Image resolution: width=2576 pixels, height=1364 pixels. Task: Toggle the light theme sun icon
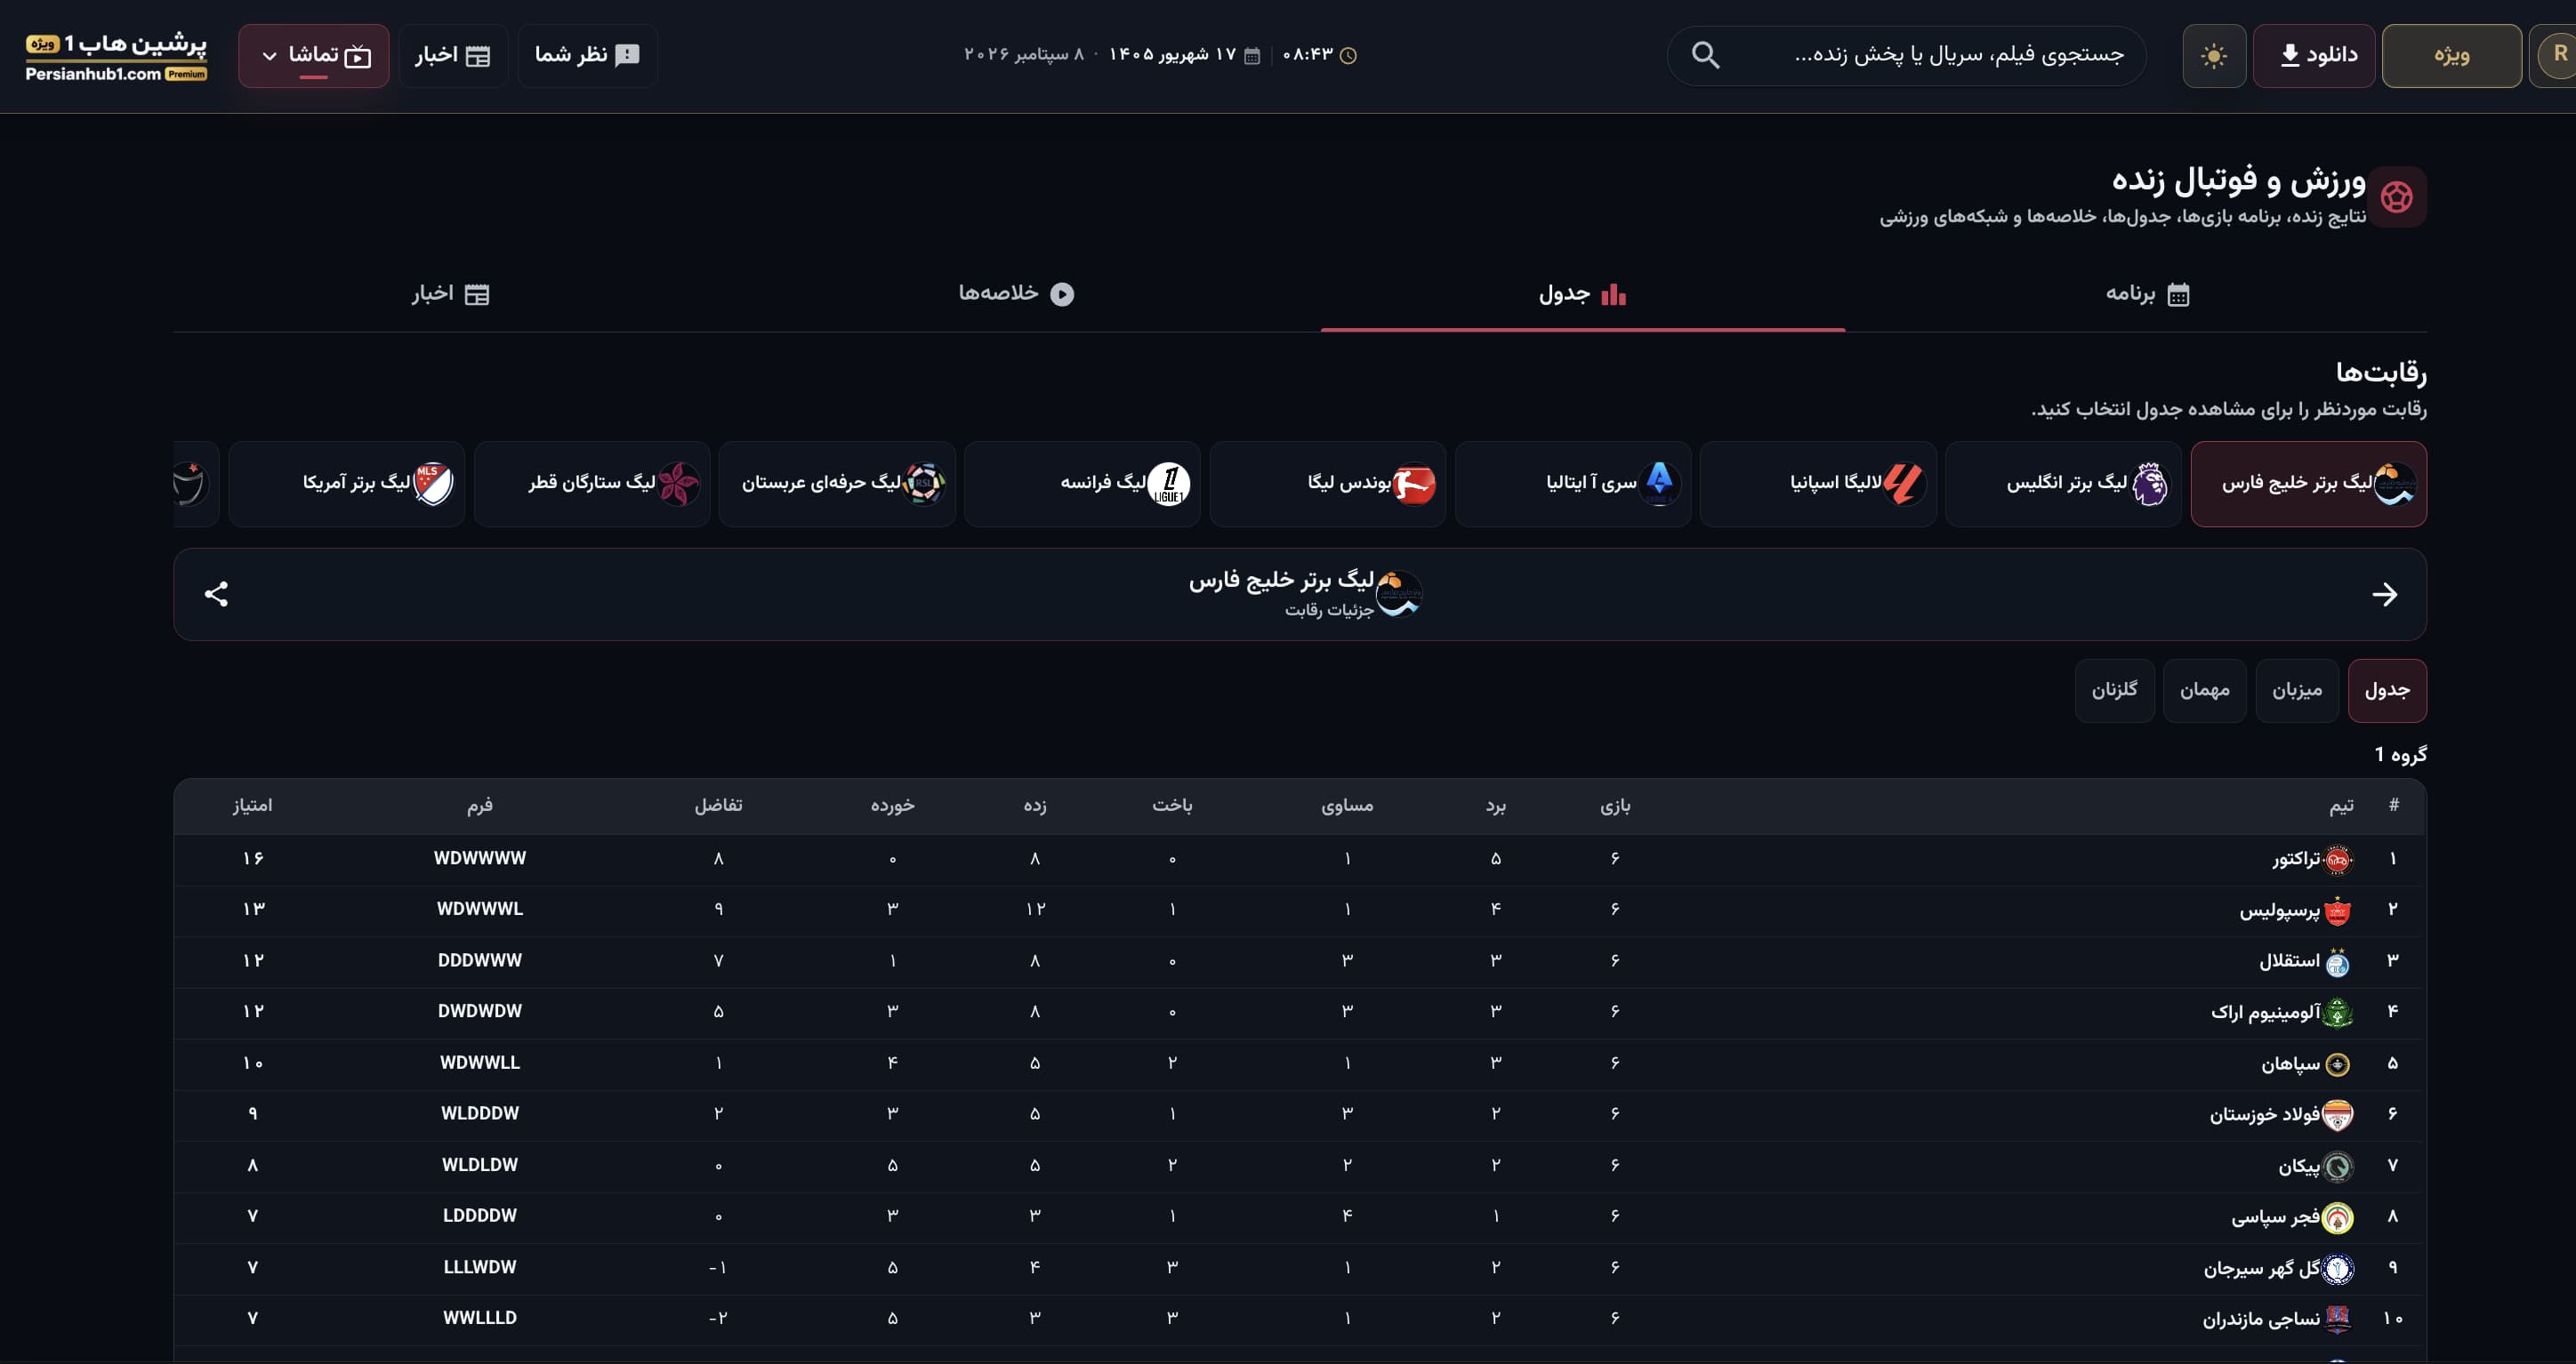coord(2214,56)
